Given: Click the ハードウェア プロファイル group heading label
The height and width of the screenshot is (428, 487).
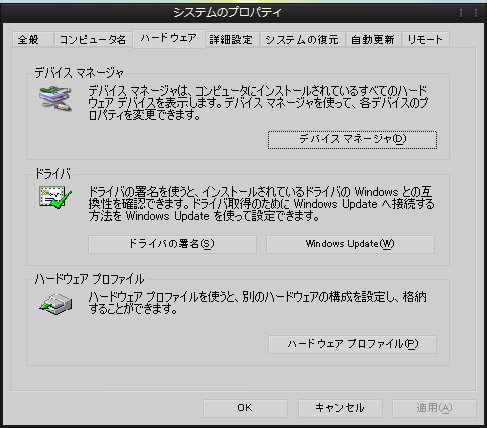Looking at the screenshot, I should (x=89, y=279).
